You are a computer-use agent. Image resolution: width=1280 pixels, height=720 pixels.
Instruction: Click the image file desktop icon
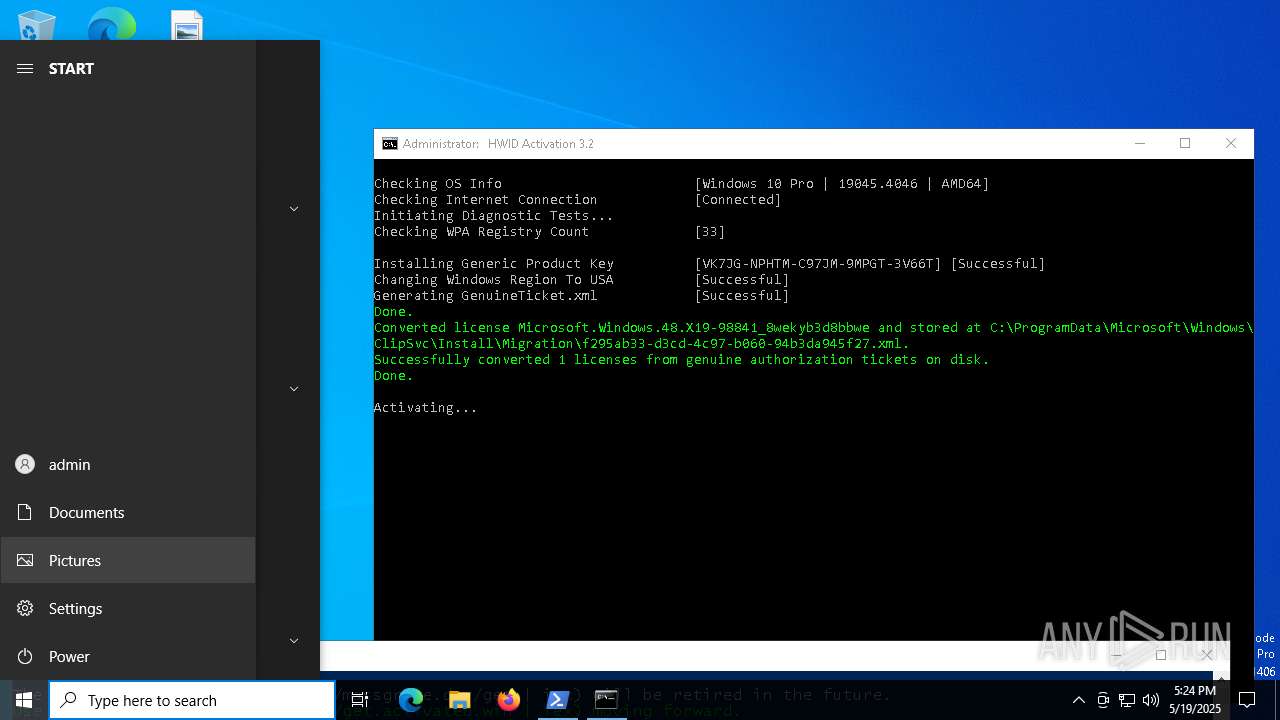tap(187, 25)
